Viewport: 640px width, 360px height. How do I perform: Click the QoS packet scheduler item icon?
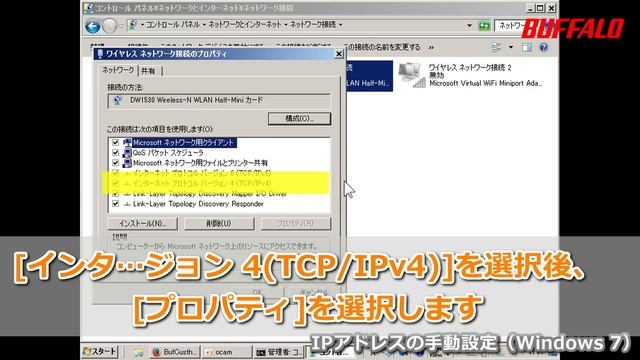click(x=127, y=153)
